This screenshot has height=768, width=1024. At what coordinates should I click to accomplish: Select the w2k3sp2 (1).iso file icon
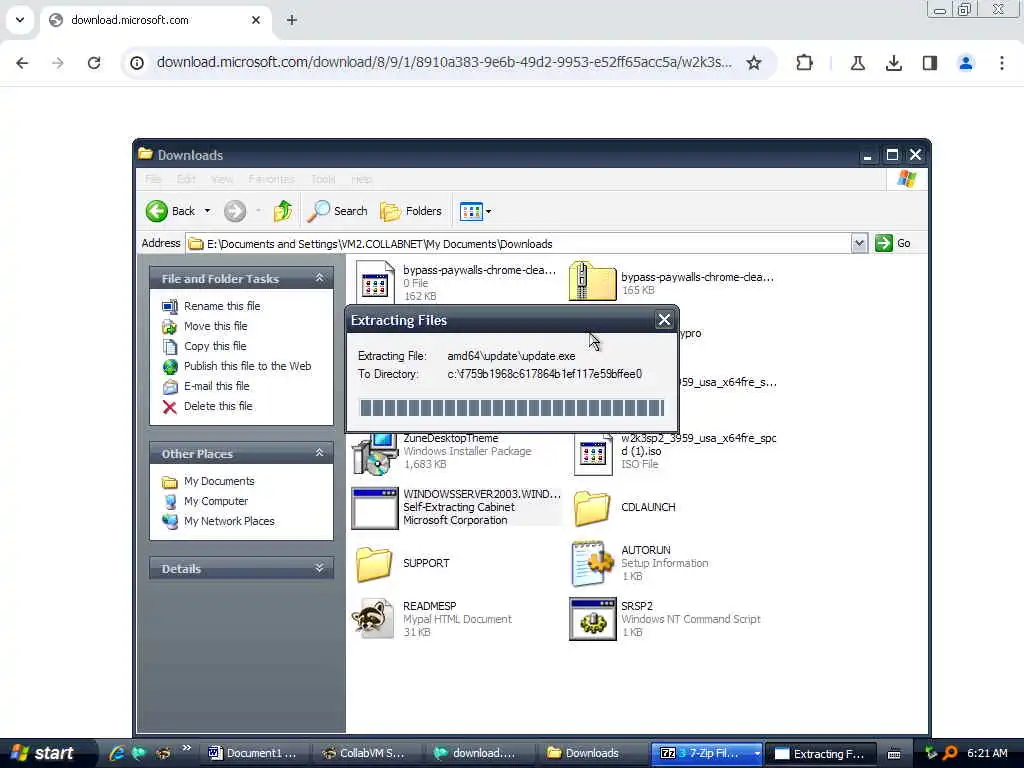pyautogui.click(x=593, y=453)
